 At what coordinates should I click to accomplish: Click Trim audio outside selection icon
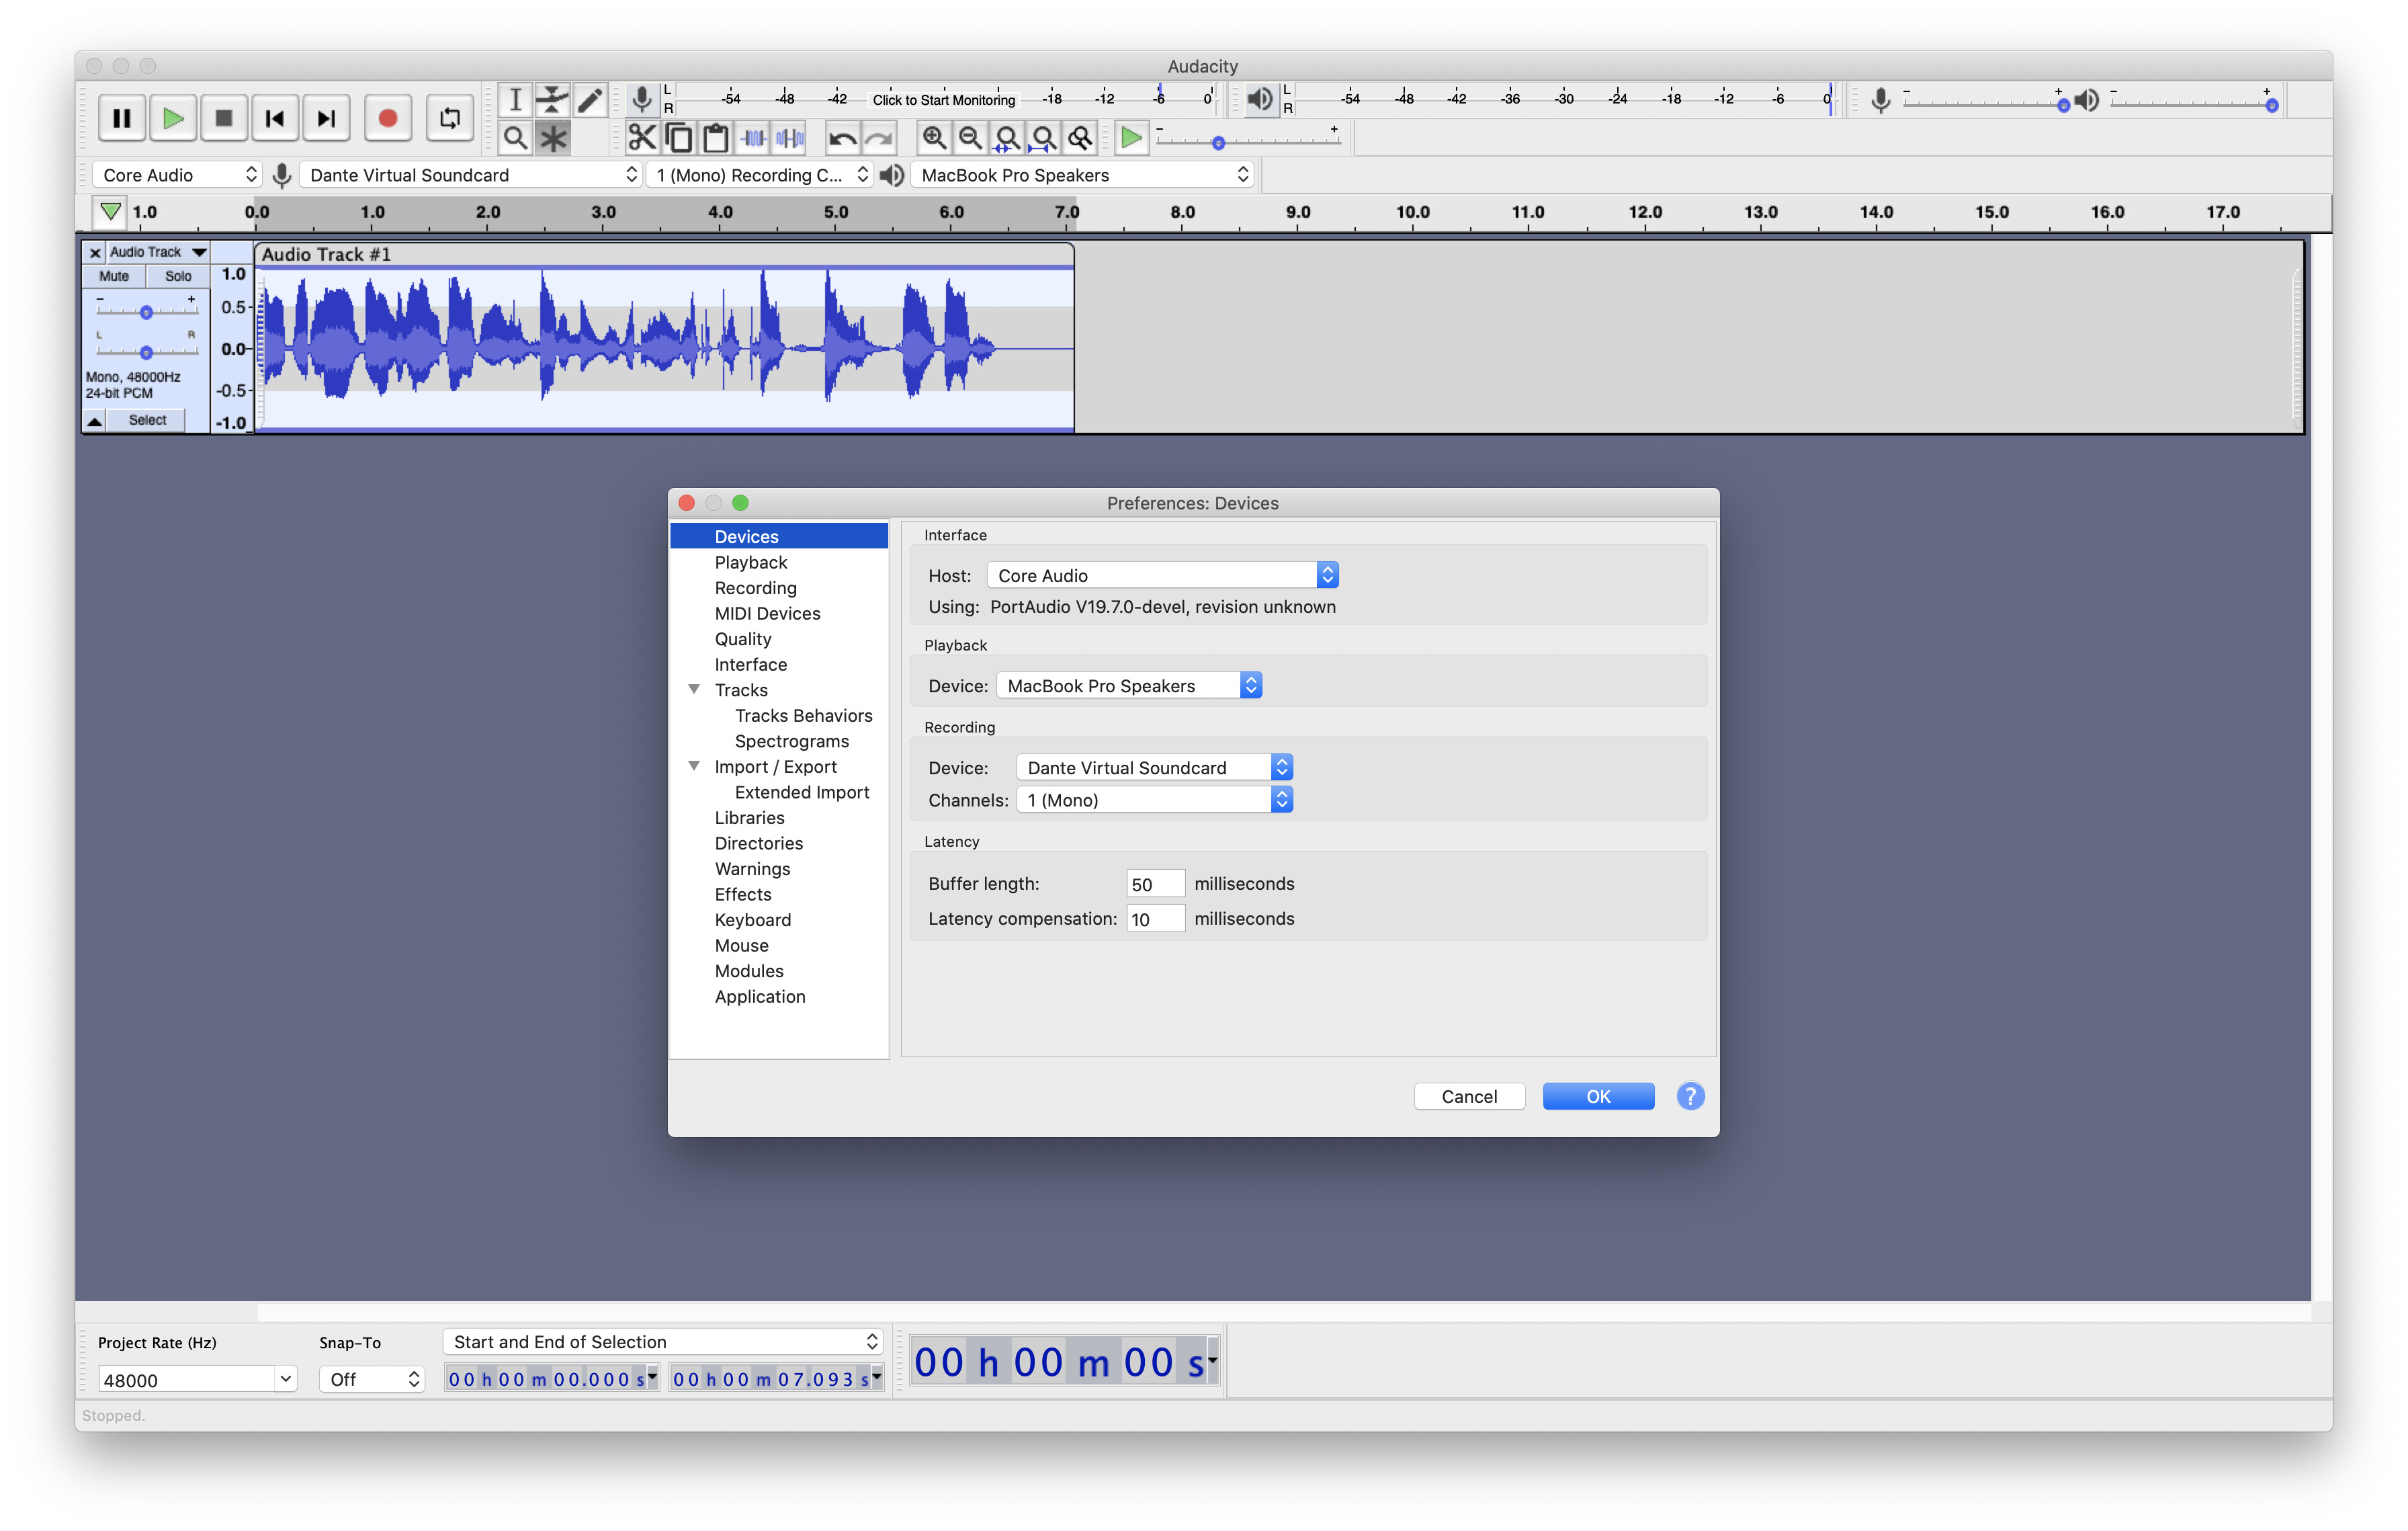click(753, 138)
